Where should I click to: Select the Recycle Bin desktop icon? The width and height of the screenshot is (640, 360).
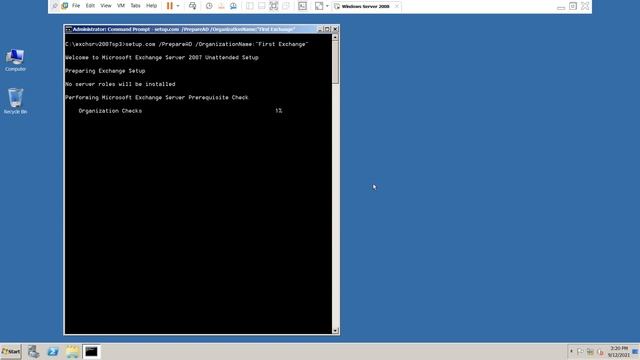(x=15, y=101)
